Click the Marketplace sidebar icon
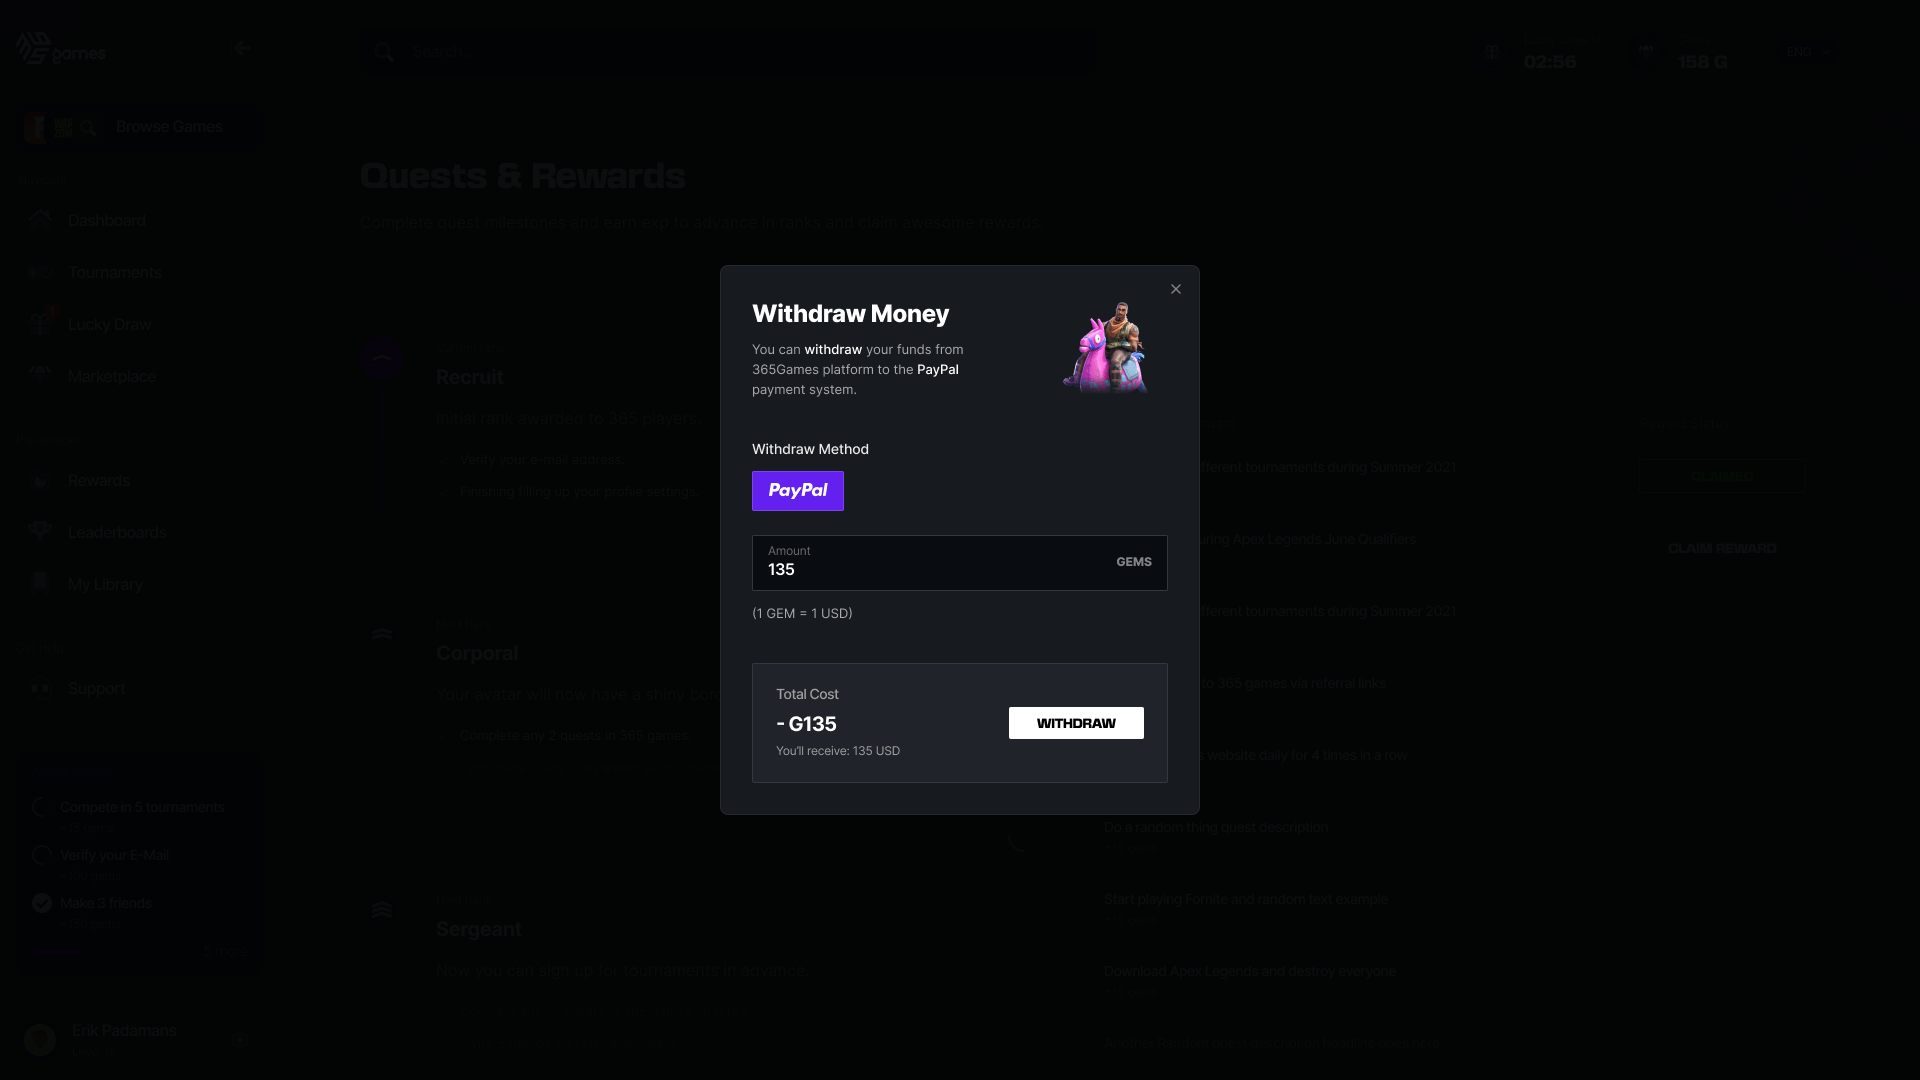The image size is (1920, 1080). [38, 376]
